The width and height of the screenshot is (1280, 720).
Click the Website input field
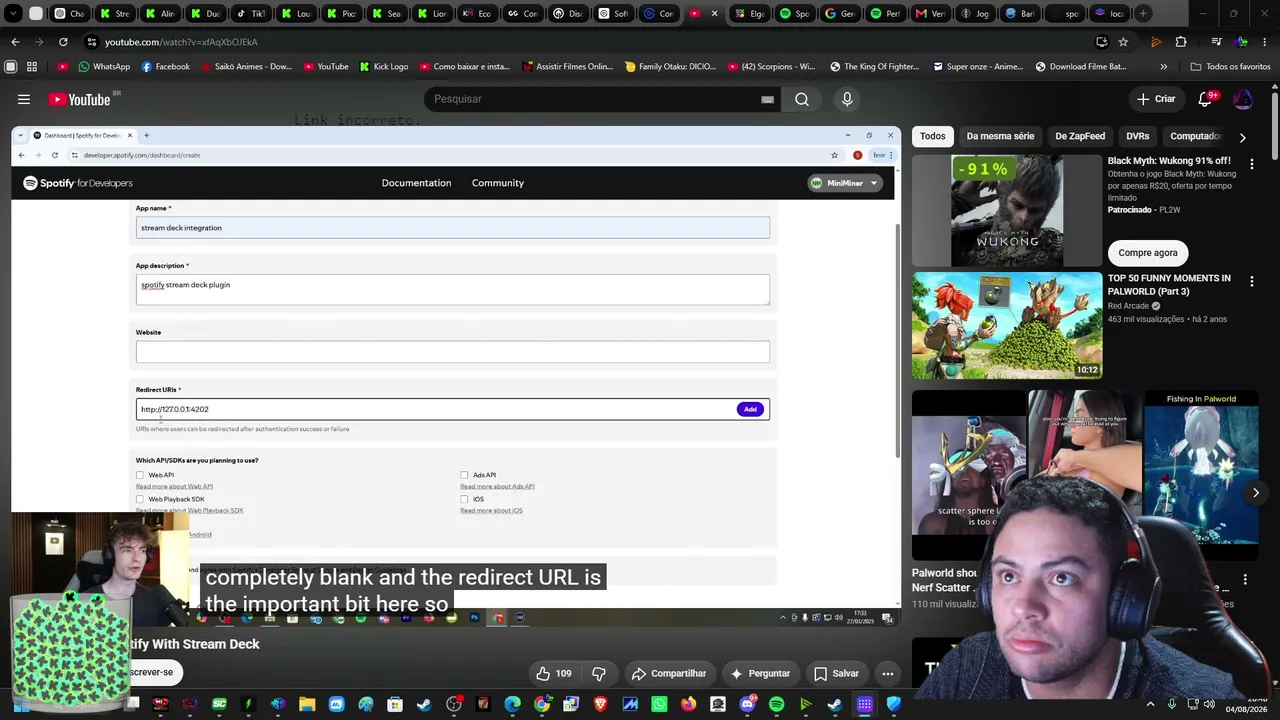453,351
